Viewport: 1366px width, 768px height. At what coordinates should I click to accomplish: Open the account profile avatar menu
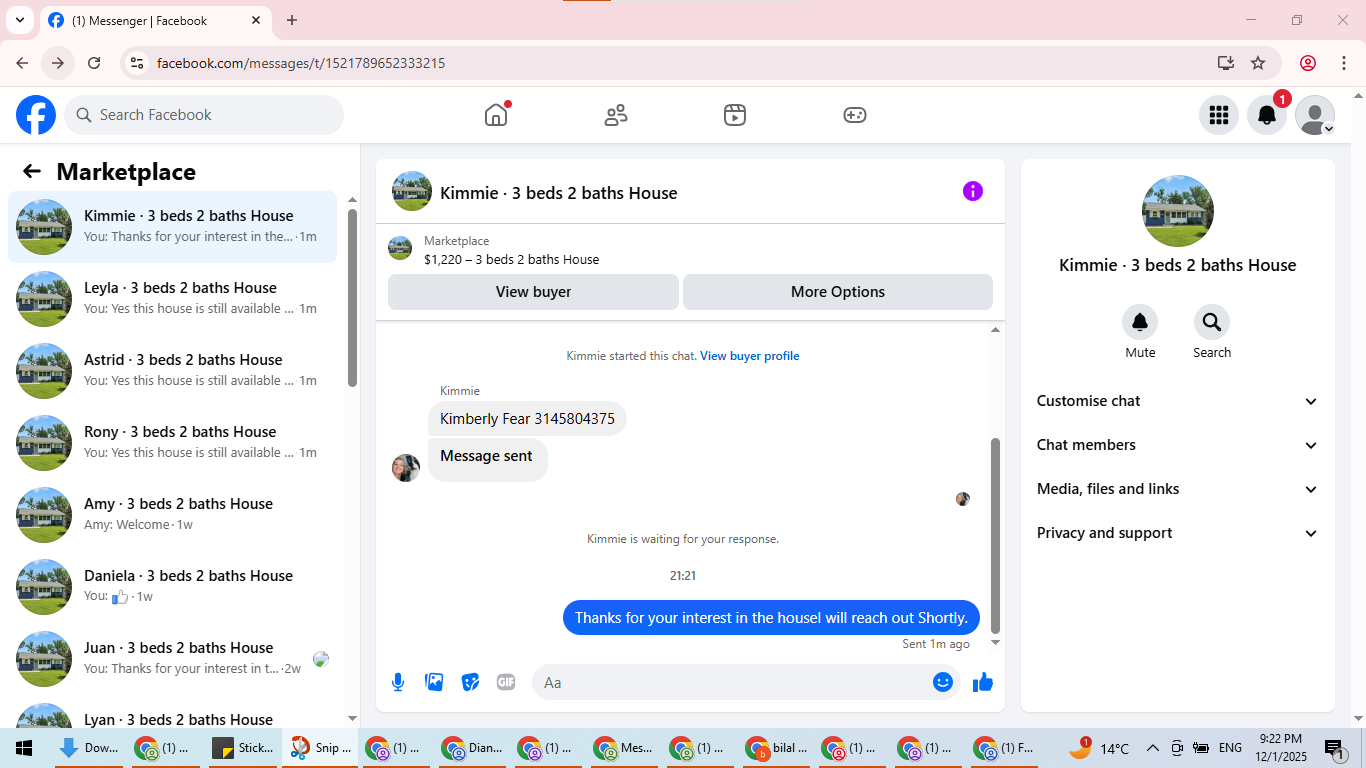(x=1315, y=115)
